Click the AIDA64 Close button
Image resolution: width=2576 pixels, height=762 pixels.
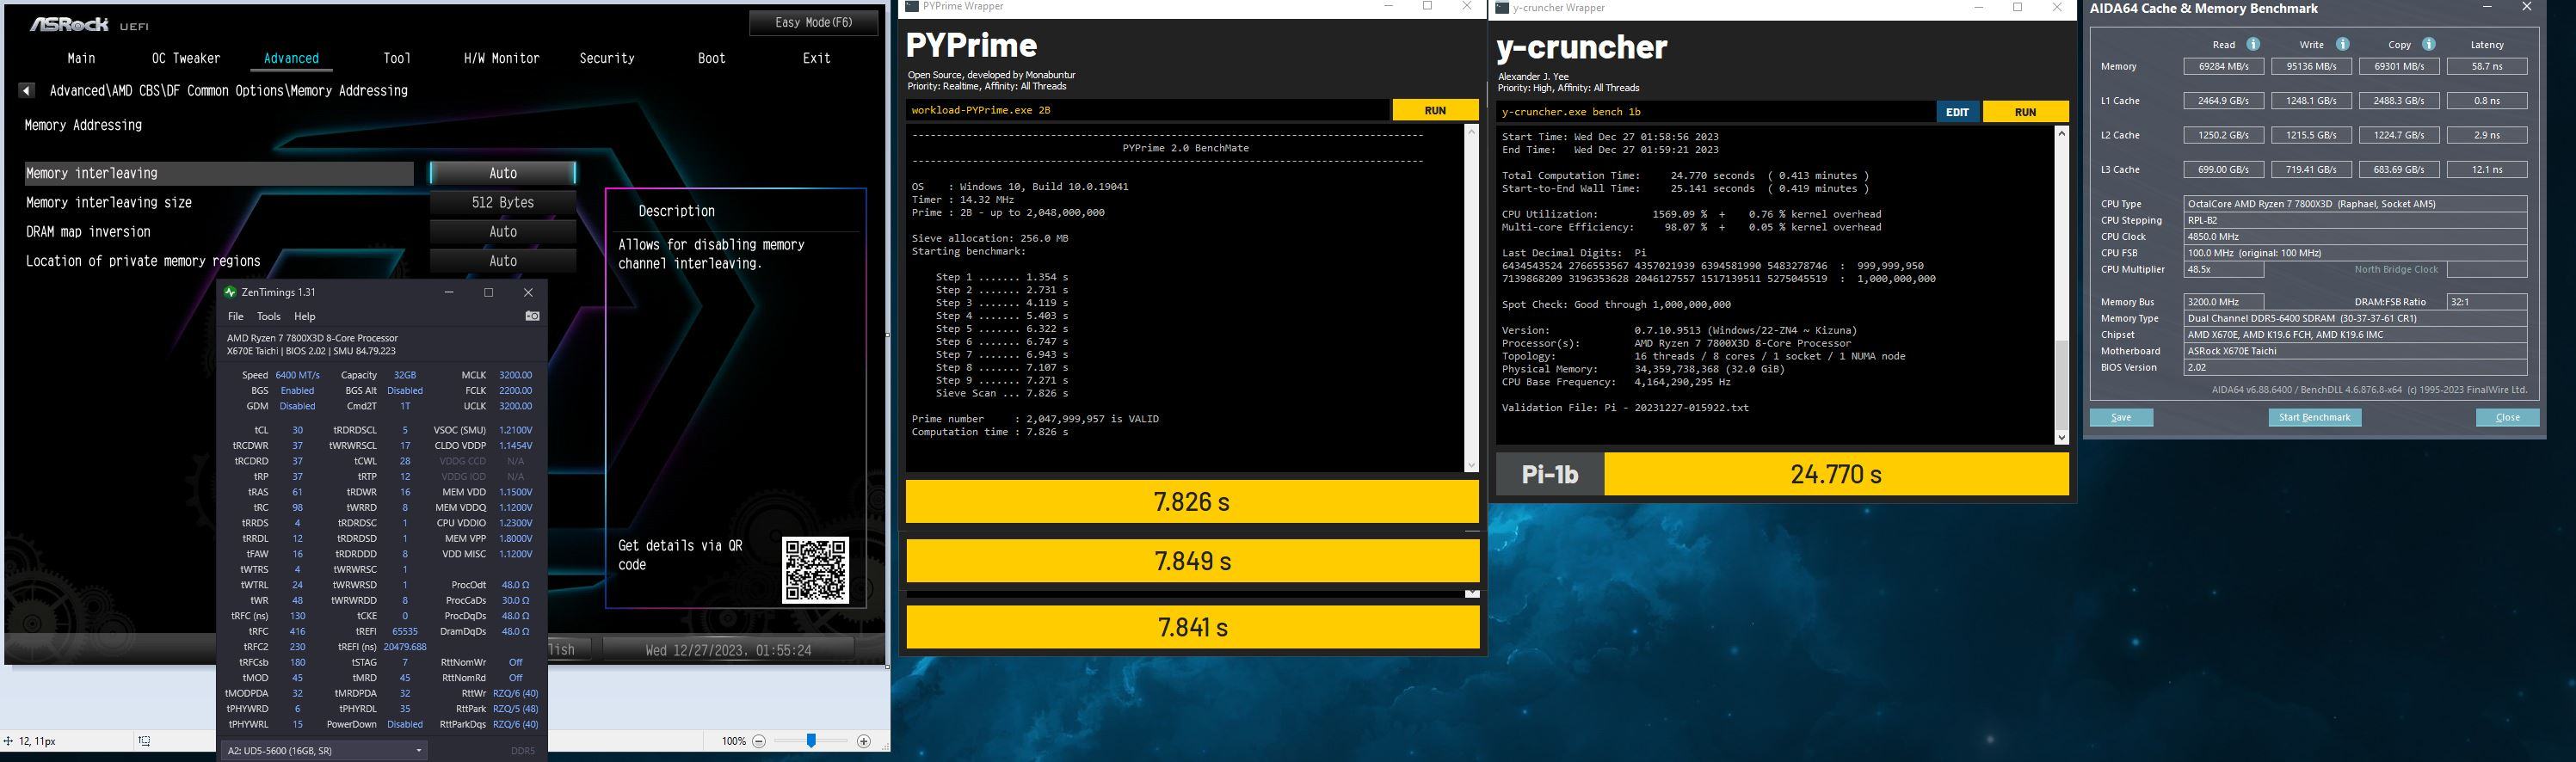[x=2507, y=417]
